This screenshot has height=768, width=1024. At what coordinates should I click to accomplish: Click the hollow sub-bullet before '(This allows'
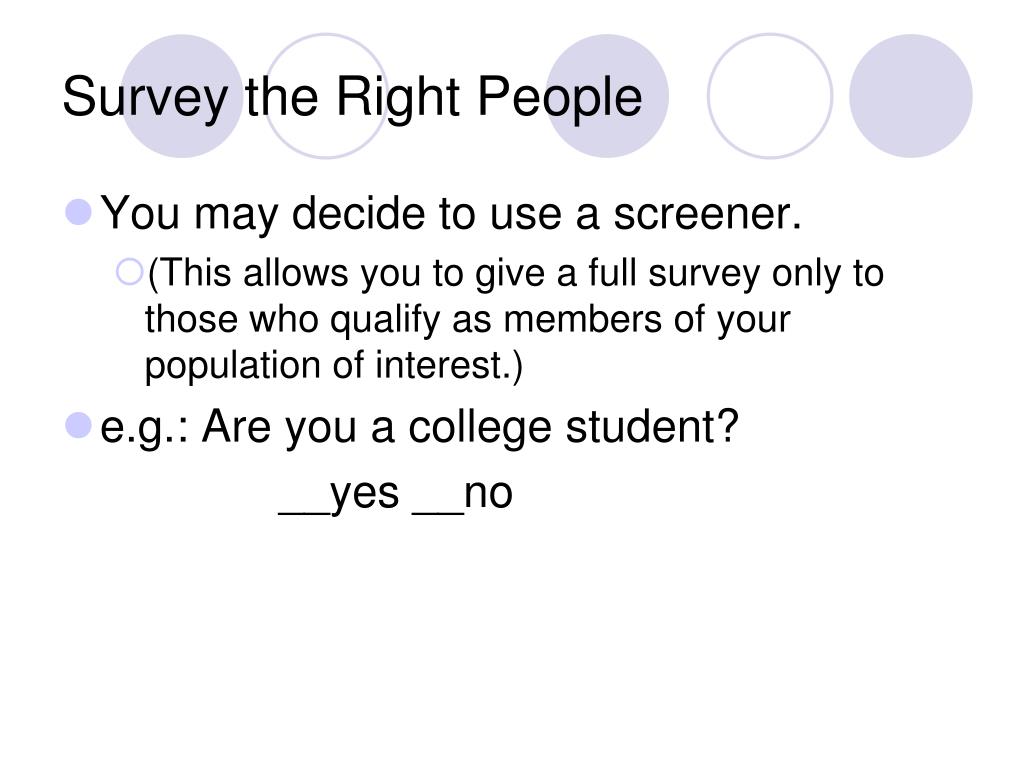point(129,272)
